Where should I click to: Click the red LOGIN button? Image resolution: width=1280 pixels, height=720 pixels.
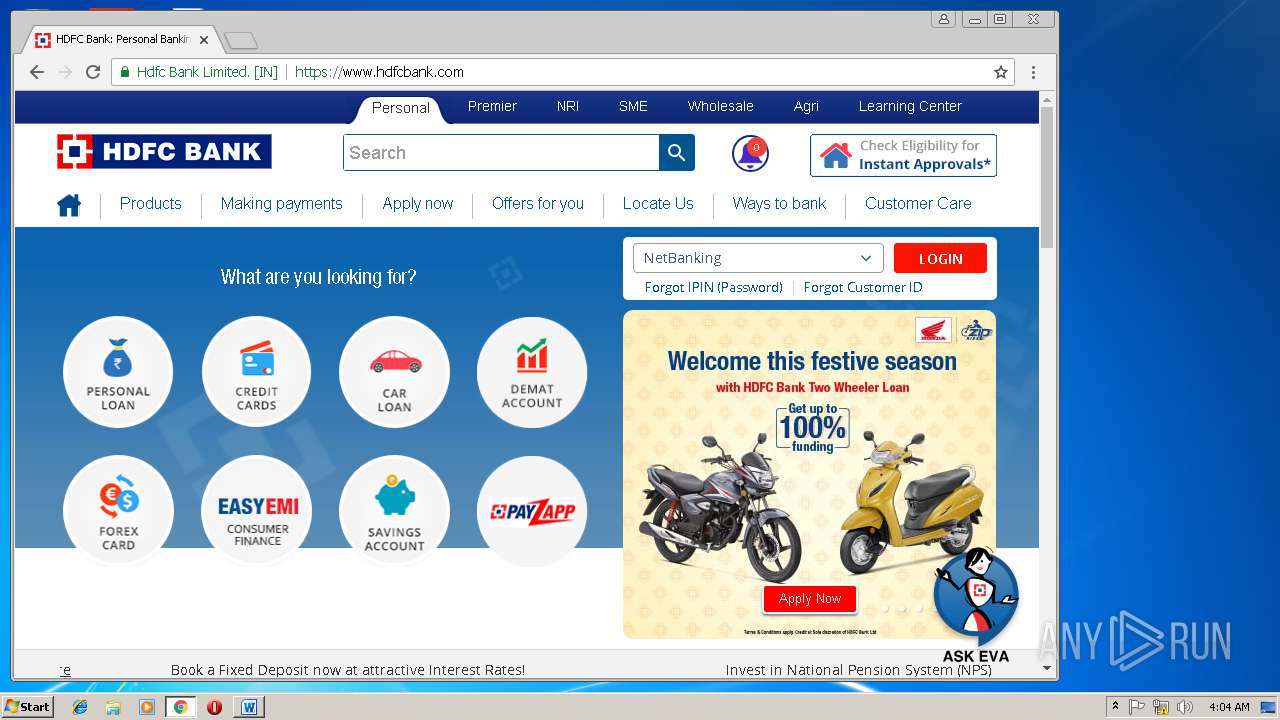[940, 258]
